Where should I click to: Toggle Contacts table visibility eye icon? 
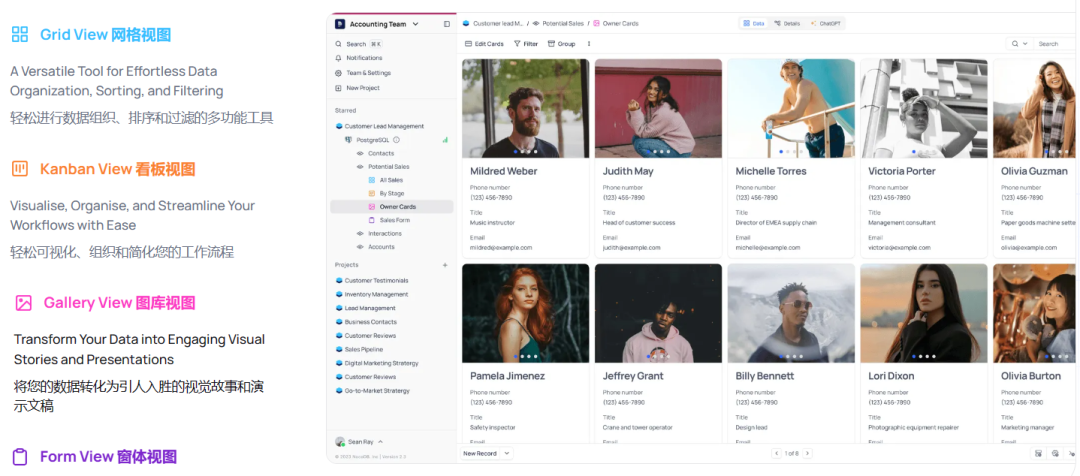[x=360, y=154]
